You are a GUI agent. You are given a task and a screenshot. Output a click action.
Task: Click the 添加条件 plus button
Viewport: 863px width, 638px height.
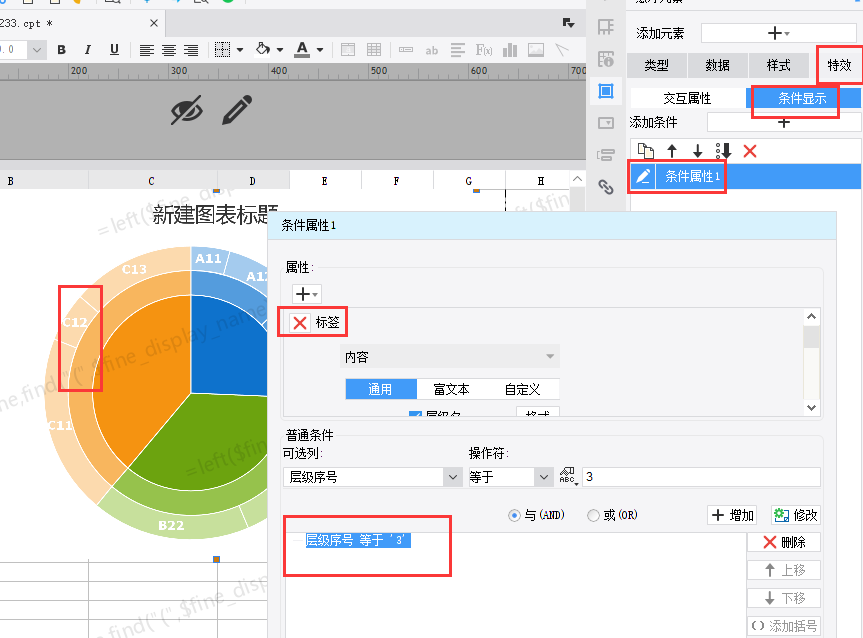pos(784,122)
